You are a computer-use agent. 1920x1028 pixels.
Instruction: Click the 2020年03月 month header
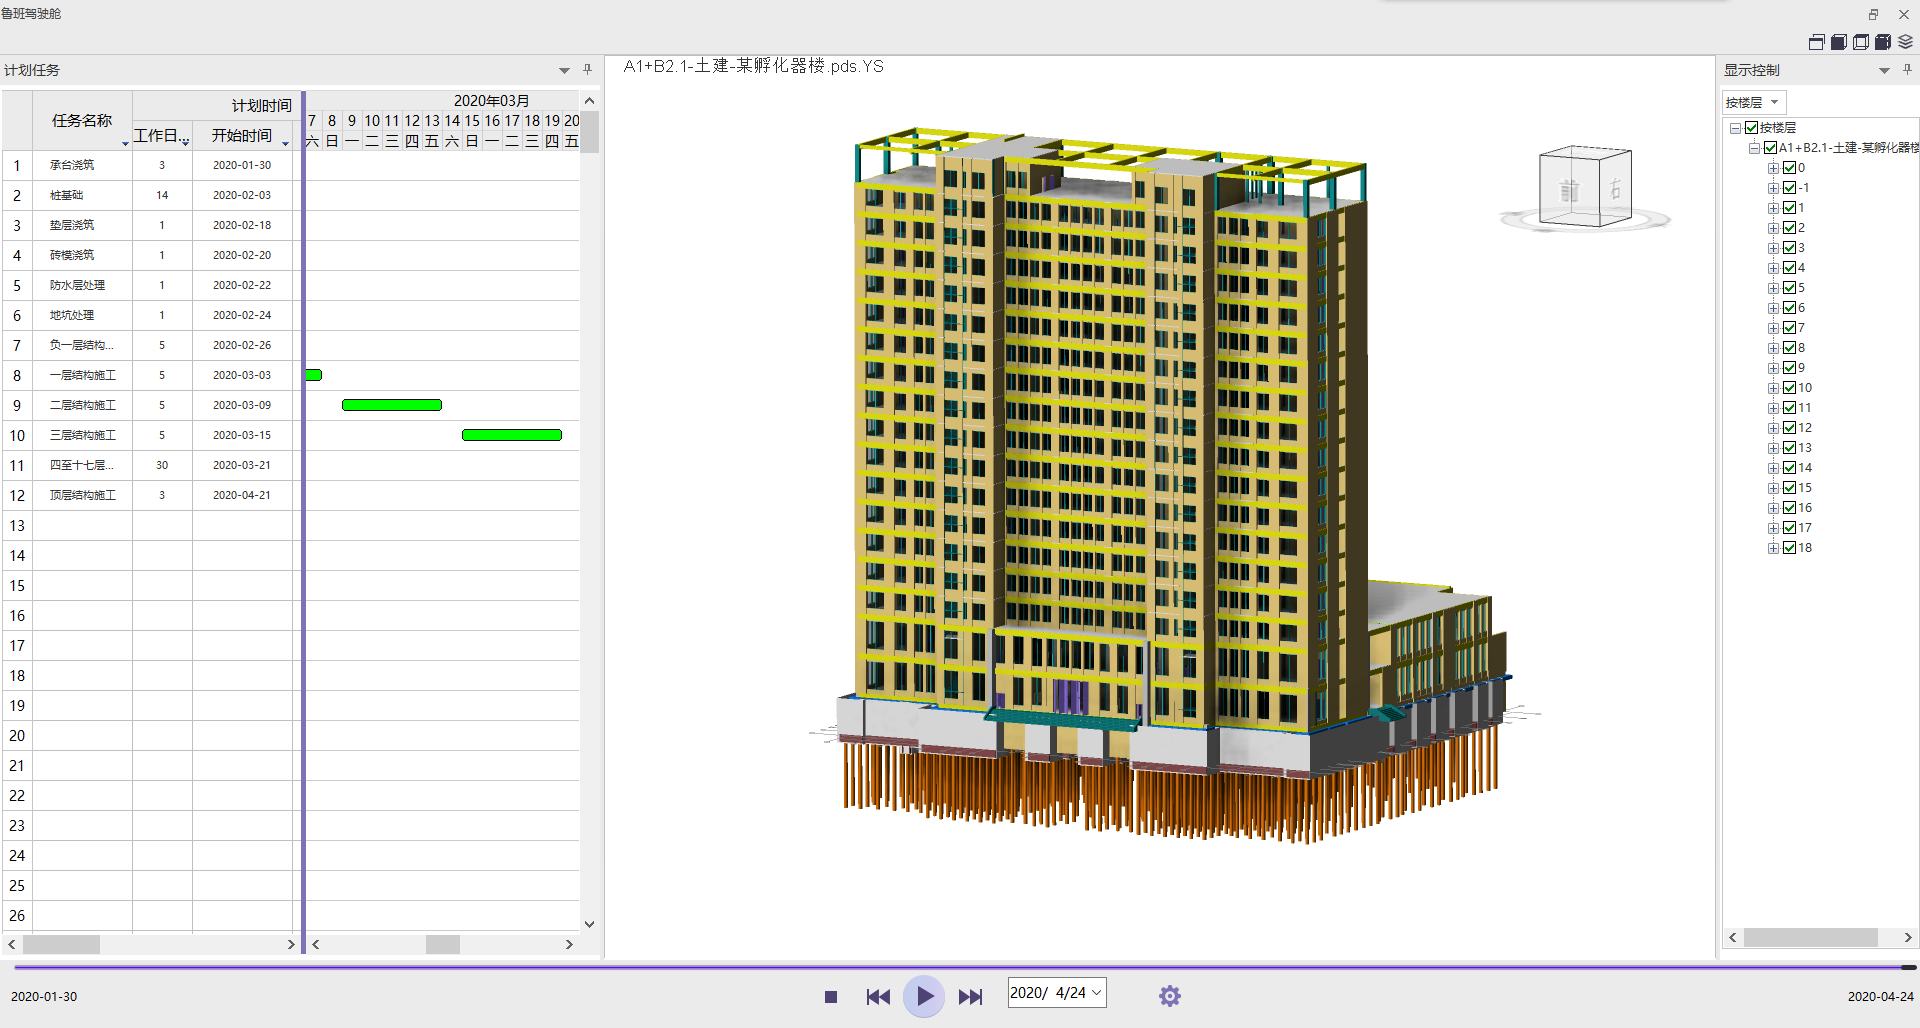(491, 101)
